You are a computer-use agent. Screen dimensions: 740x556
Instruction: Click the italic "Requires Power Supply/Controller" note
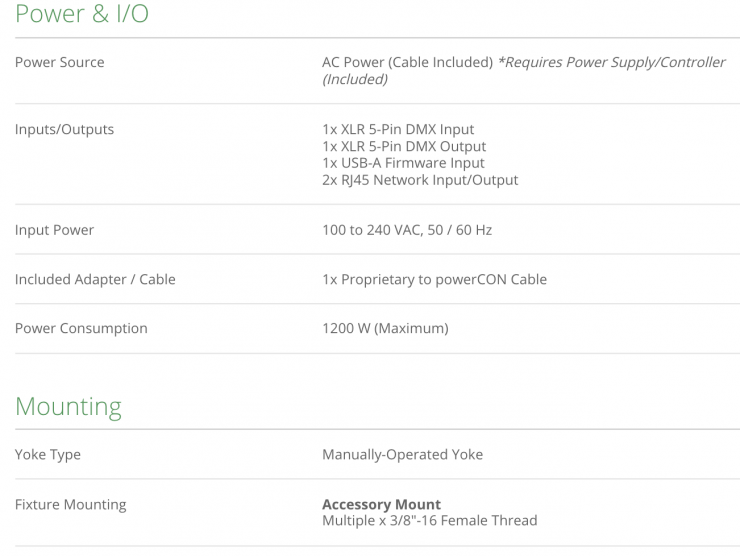612,62
